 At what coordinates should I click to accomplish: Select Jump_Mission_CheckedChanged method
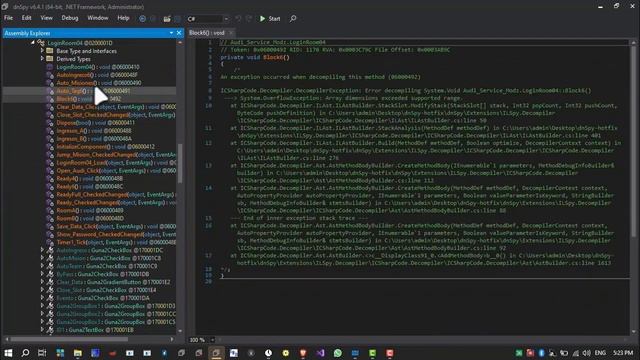coord(116,155)
